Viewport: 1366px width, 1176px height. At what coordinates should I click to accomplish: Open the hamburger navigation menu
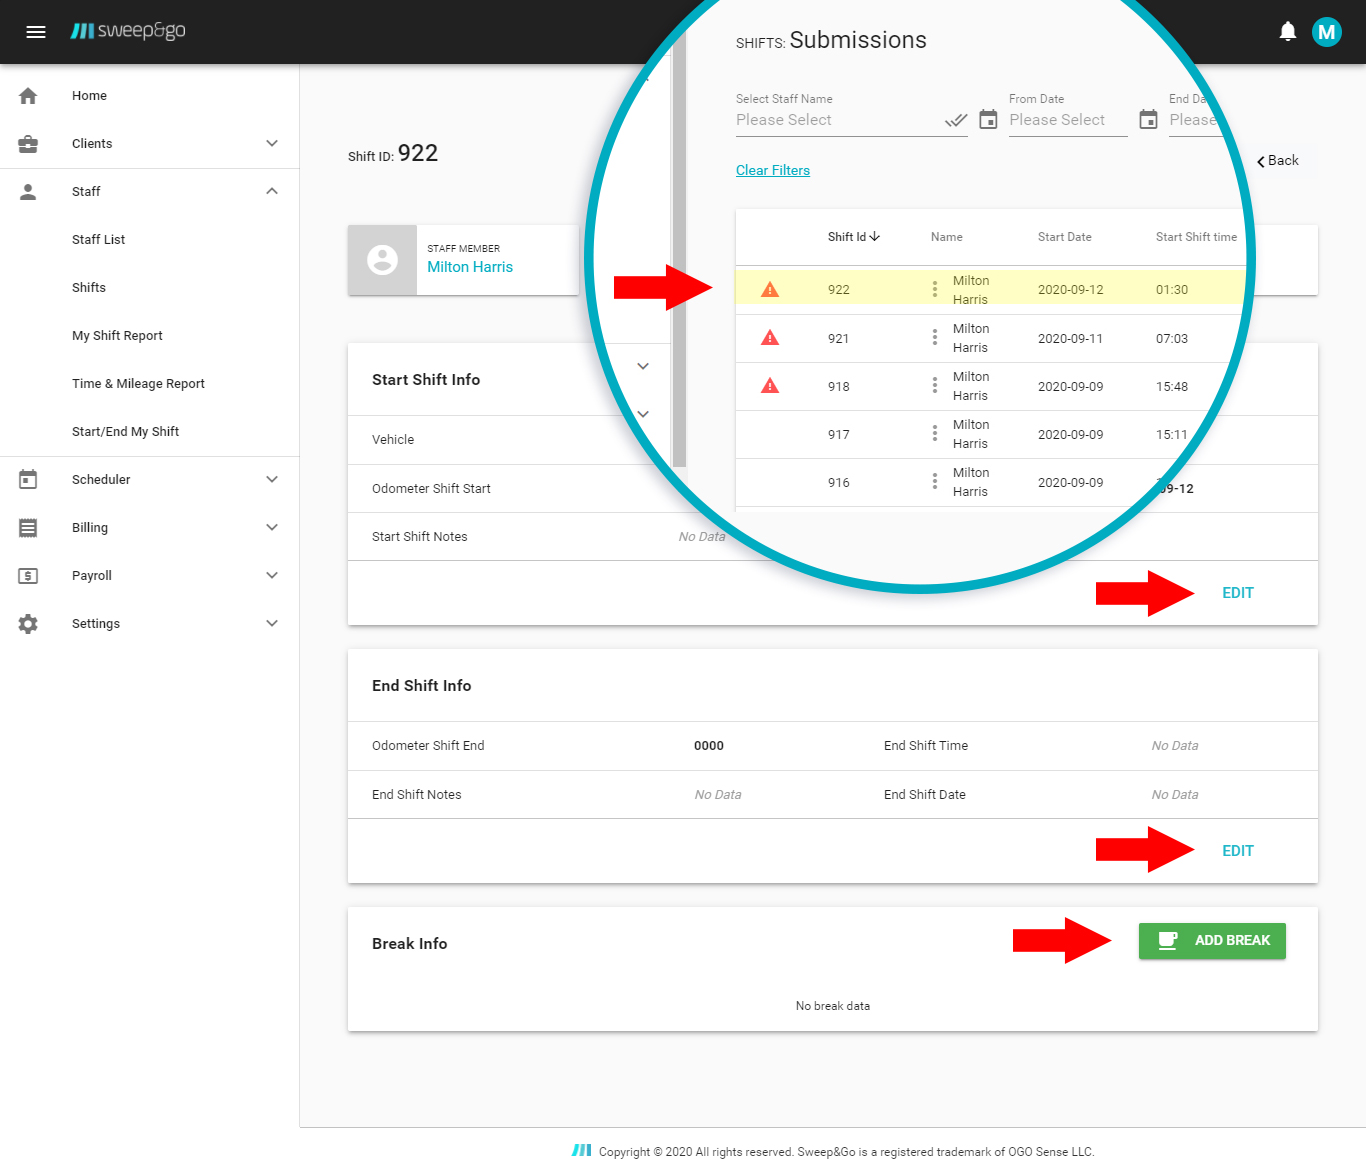36,32
